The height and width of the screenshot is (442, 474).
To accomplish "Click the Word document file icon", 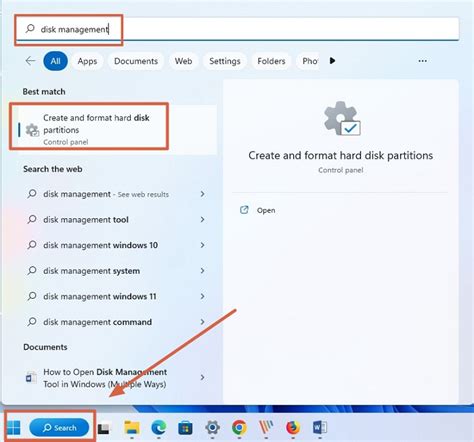I will (32, 378).
